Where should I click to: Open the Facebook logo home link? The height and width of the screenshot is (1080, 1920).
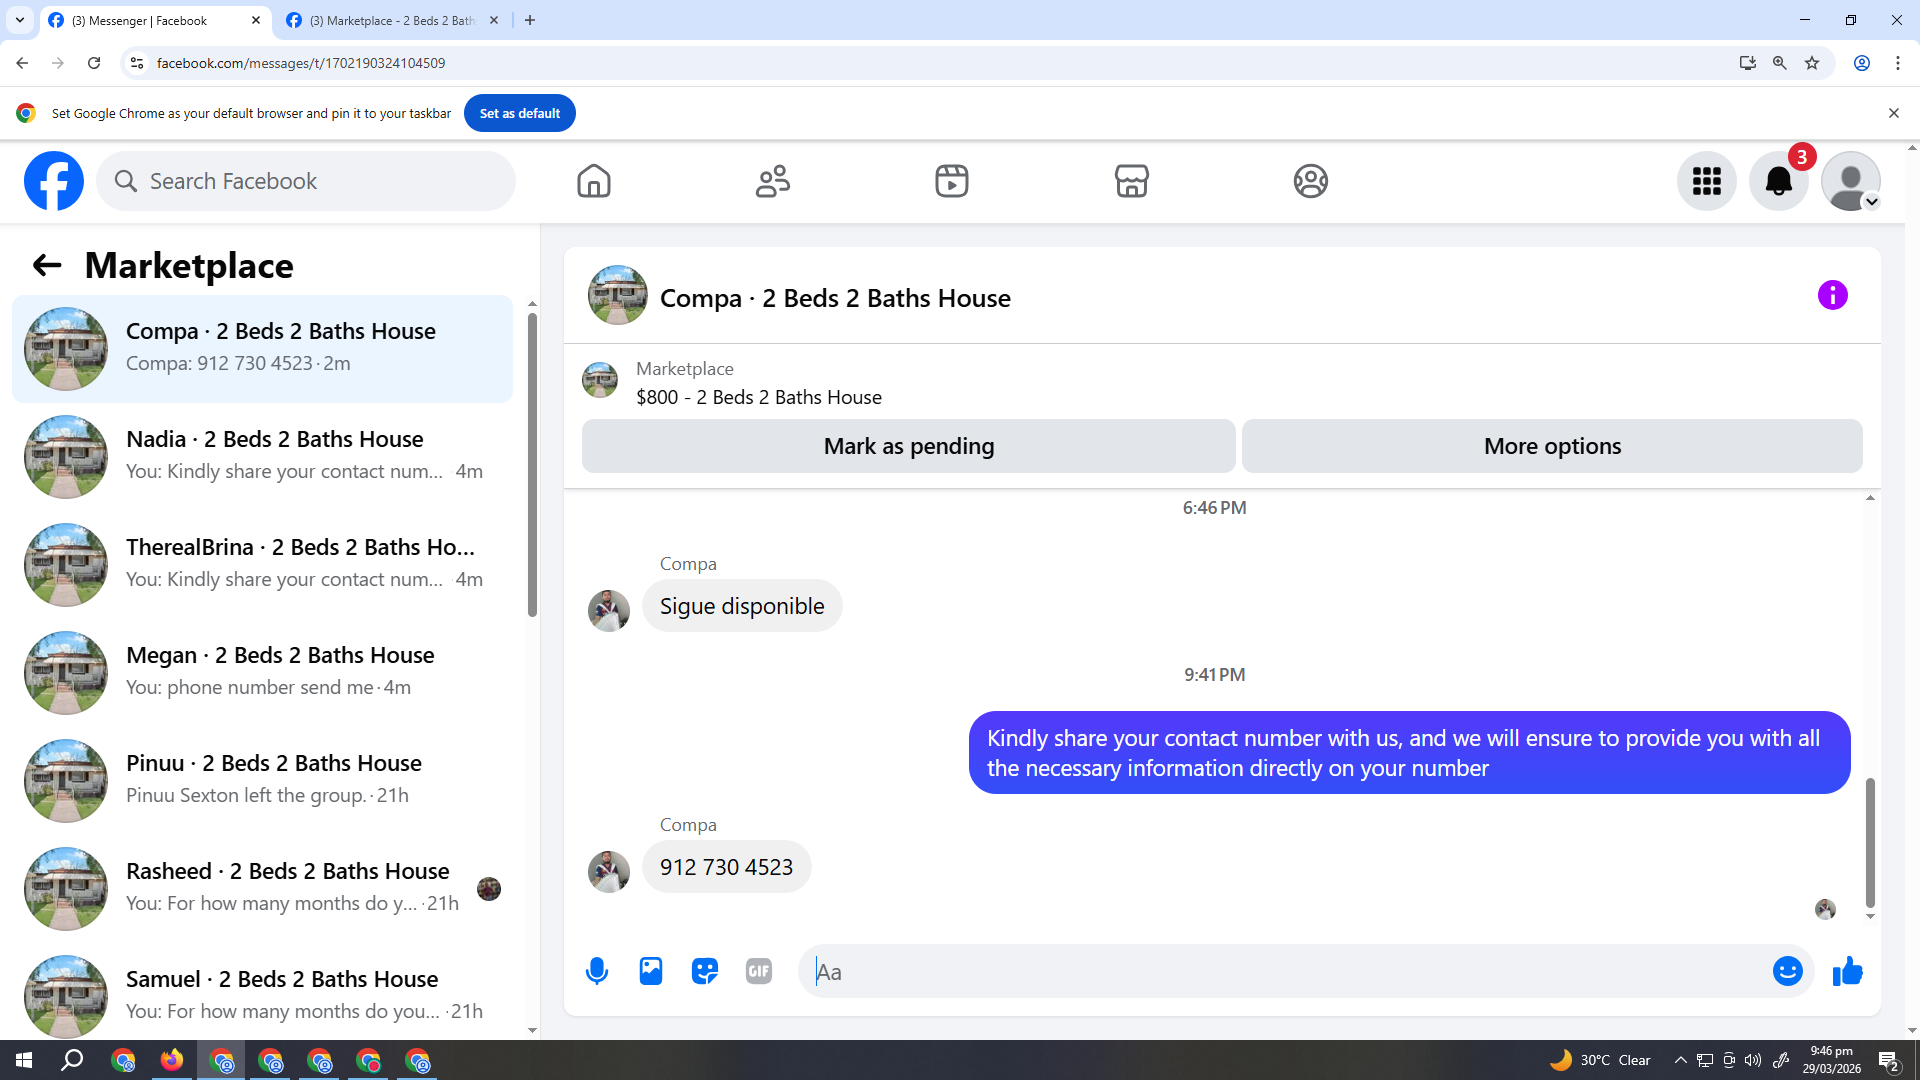[54, 181]
